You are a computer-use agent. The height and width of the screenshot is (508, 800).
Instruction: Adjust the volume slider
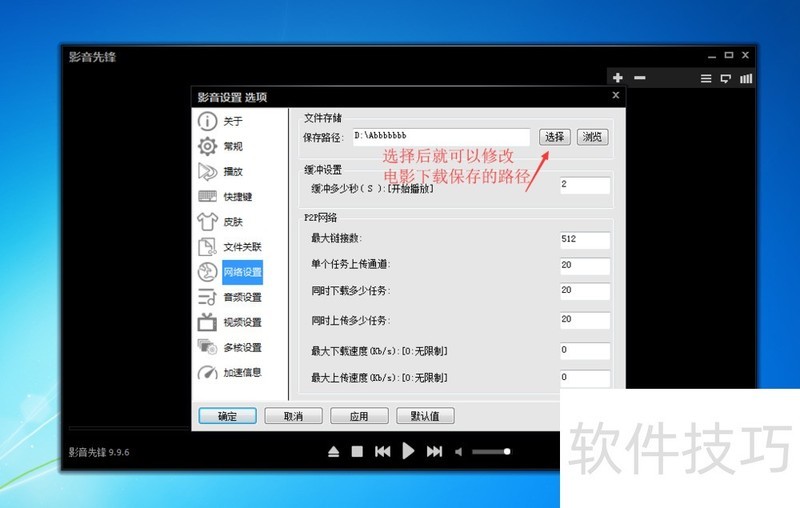tap(491, 451)
